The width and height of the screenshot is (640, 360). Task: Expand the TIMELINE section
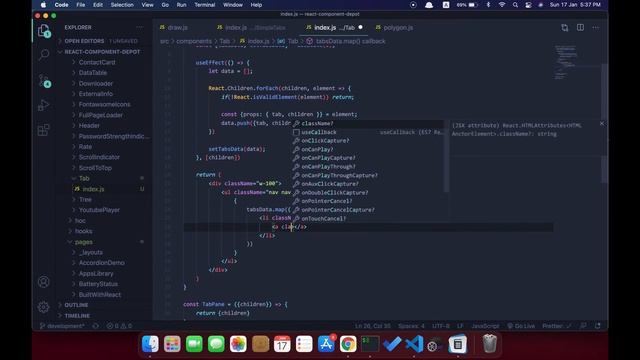(x=77, y=316)
